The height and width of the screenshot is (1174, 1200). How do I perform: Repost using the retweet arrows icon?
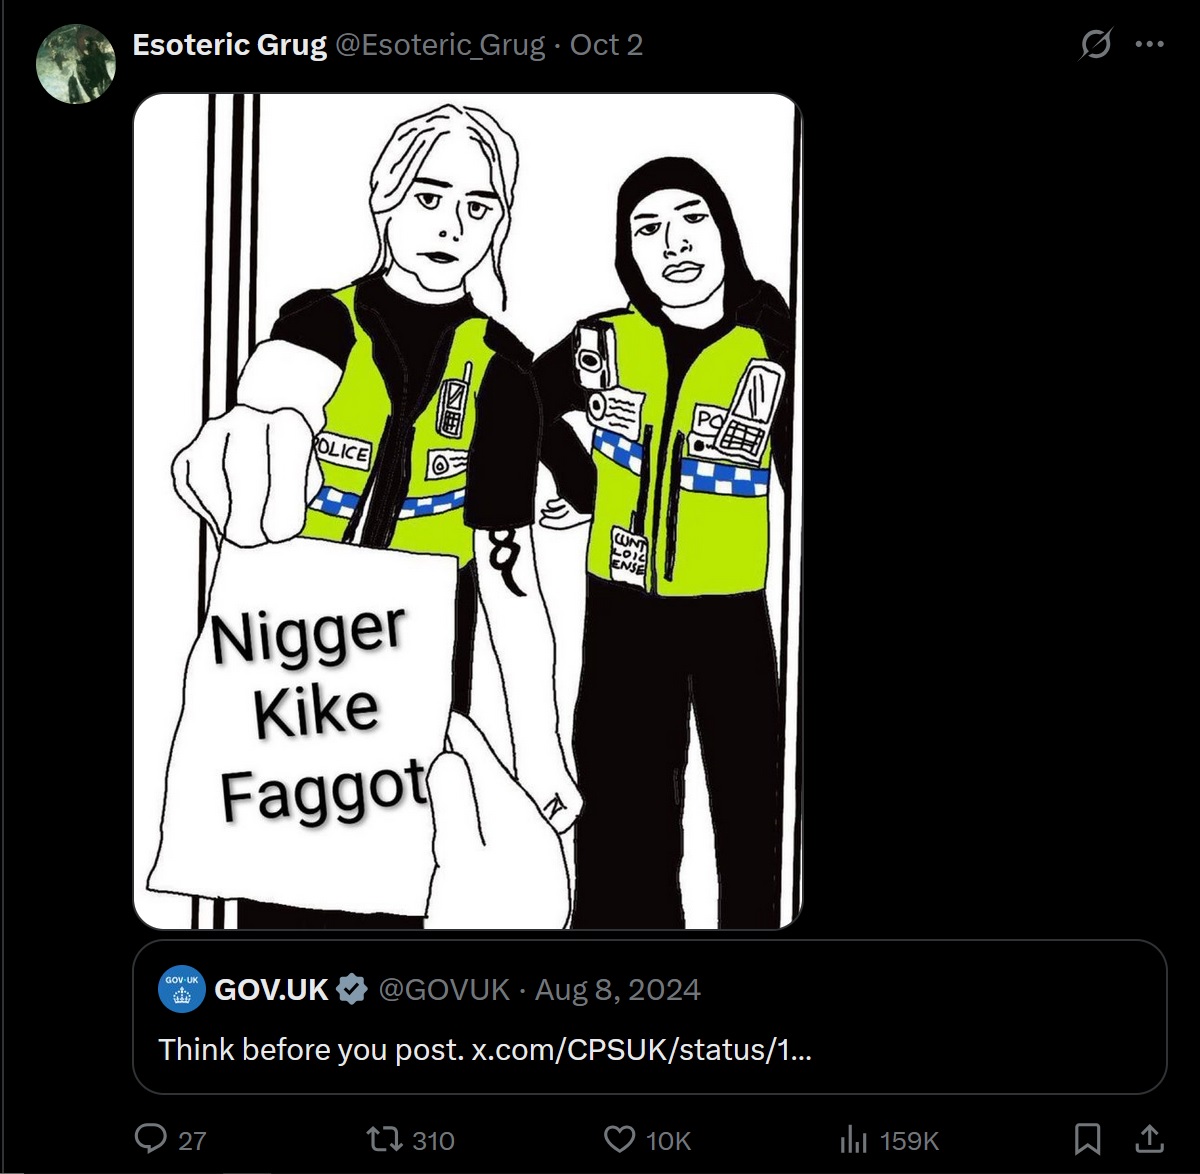383,1139
